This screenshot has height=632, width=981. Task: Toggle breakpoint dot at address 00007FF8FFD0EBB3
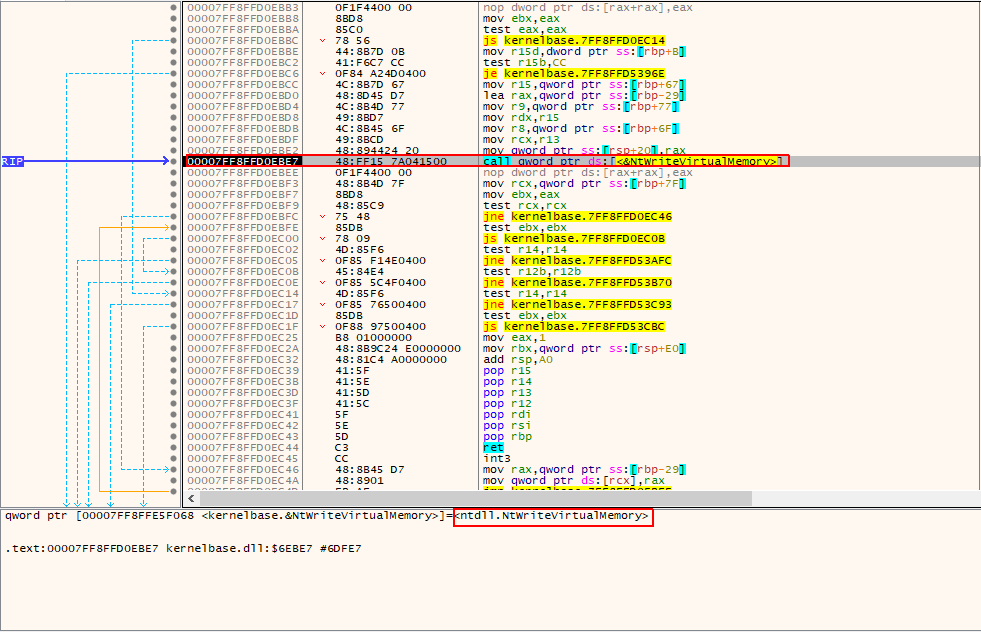[173, 8]
